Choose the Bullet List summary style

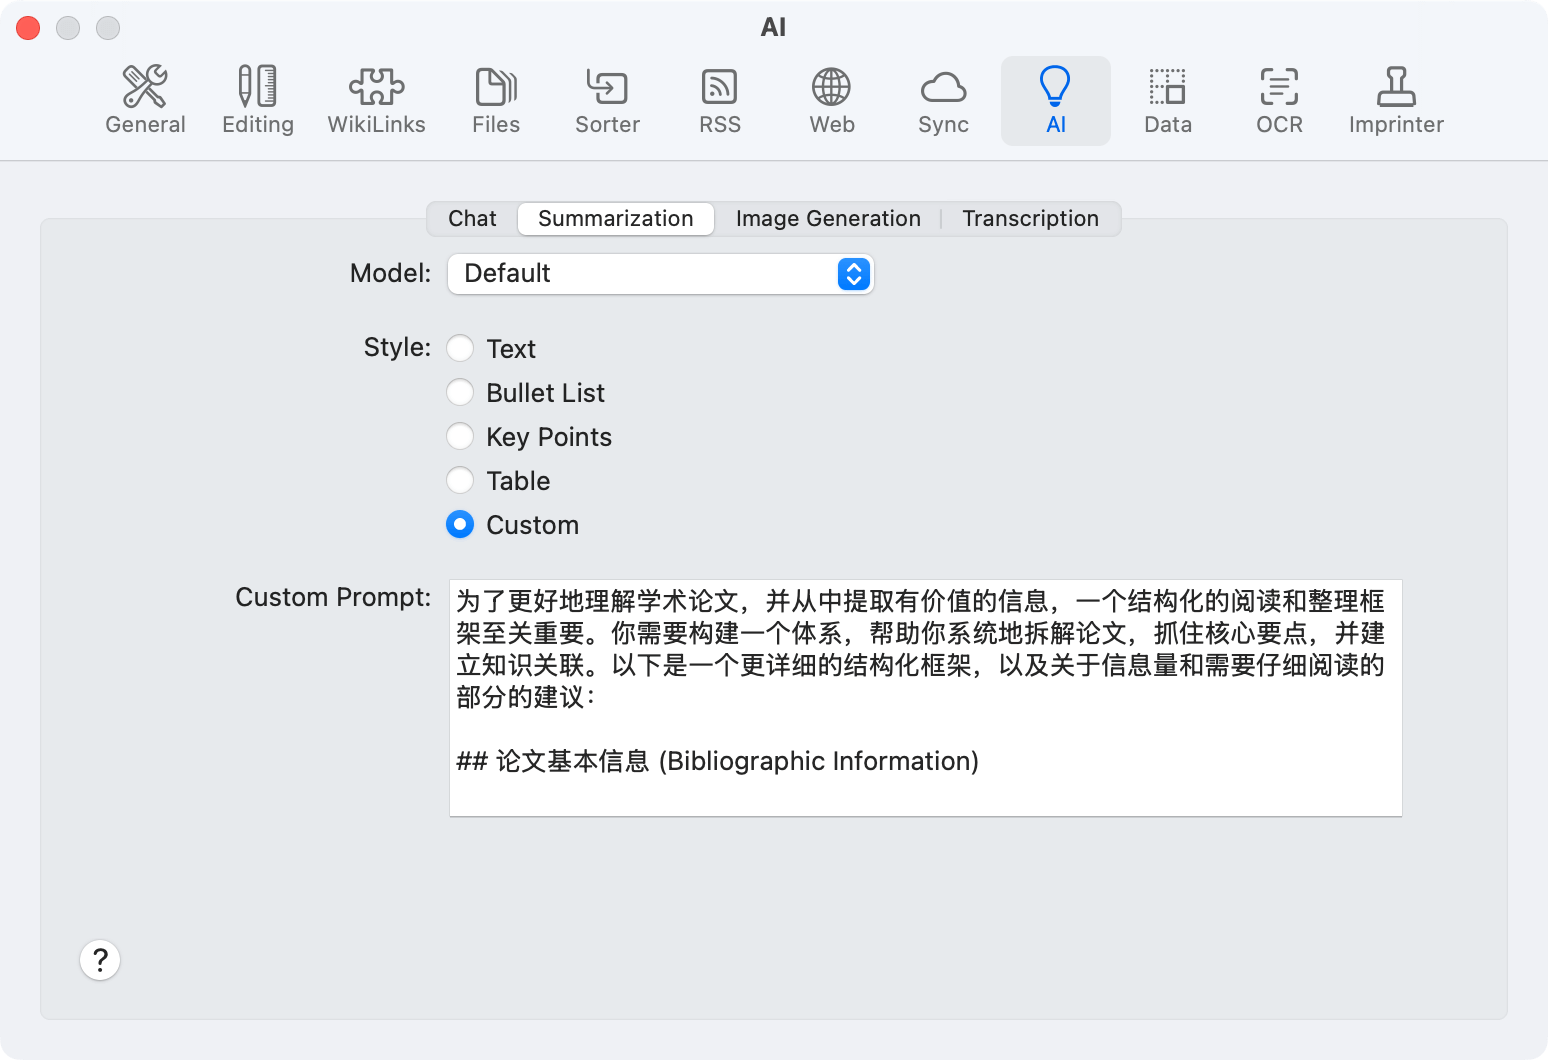[x=460, y=392]
